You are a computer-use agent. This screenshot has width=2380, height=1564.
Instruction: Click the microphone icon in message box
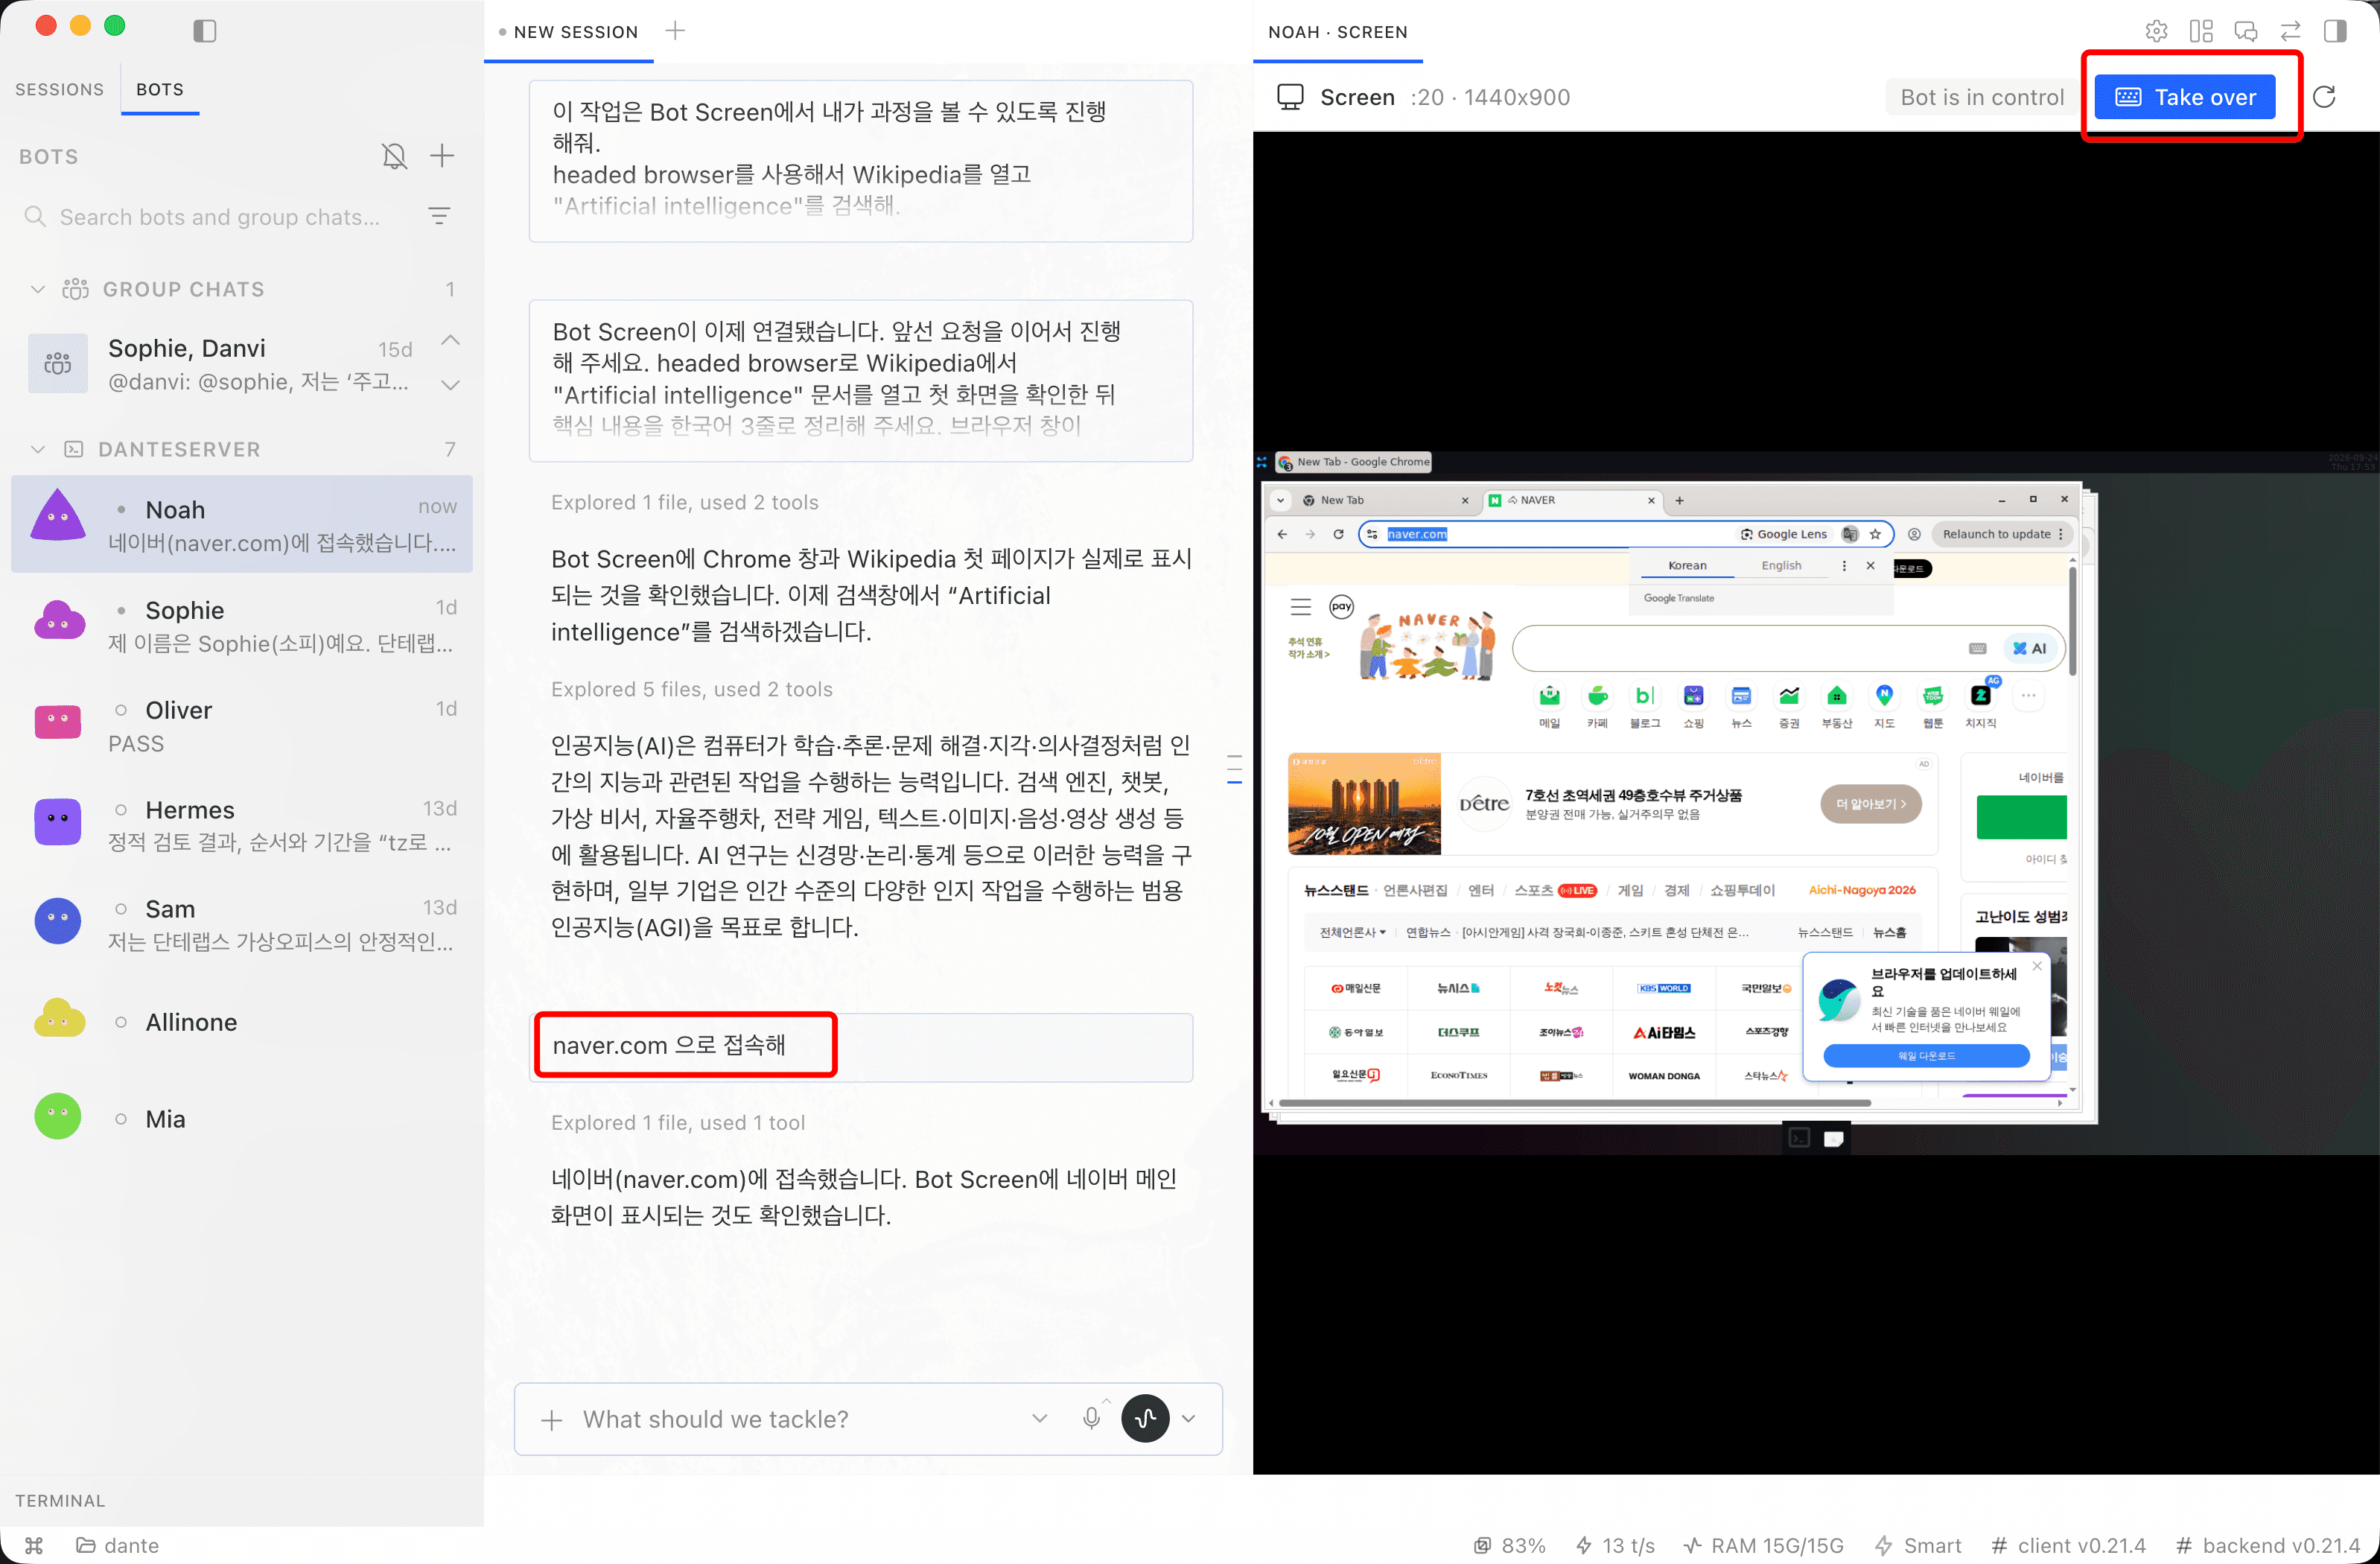pyautogui.click(x=1091, y=1418)
